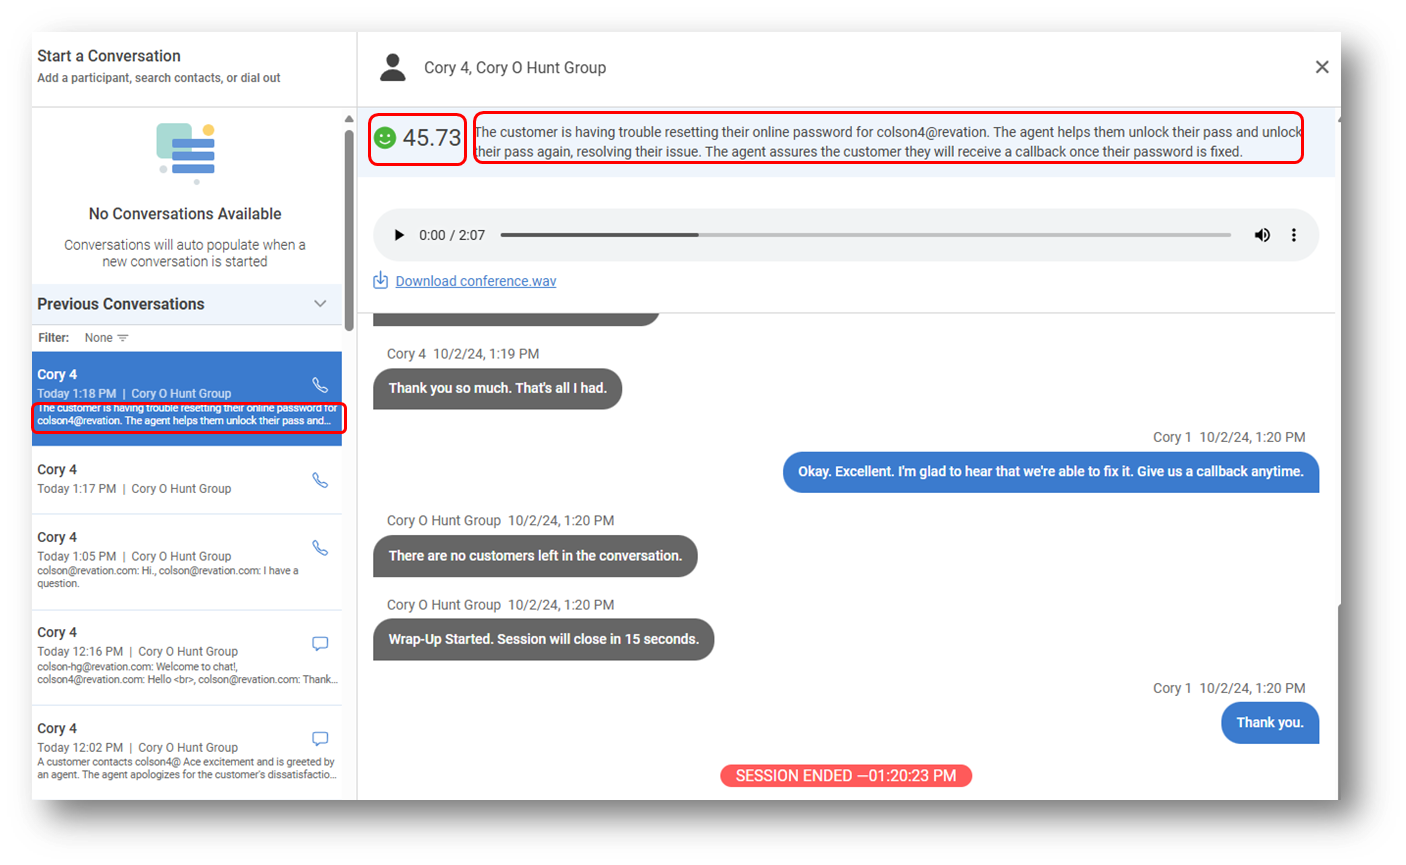Collapse the Previous Conversations section
This screenshot has height=865, width=1406.
tap(320, 304)
